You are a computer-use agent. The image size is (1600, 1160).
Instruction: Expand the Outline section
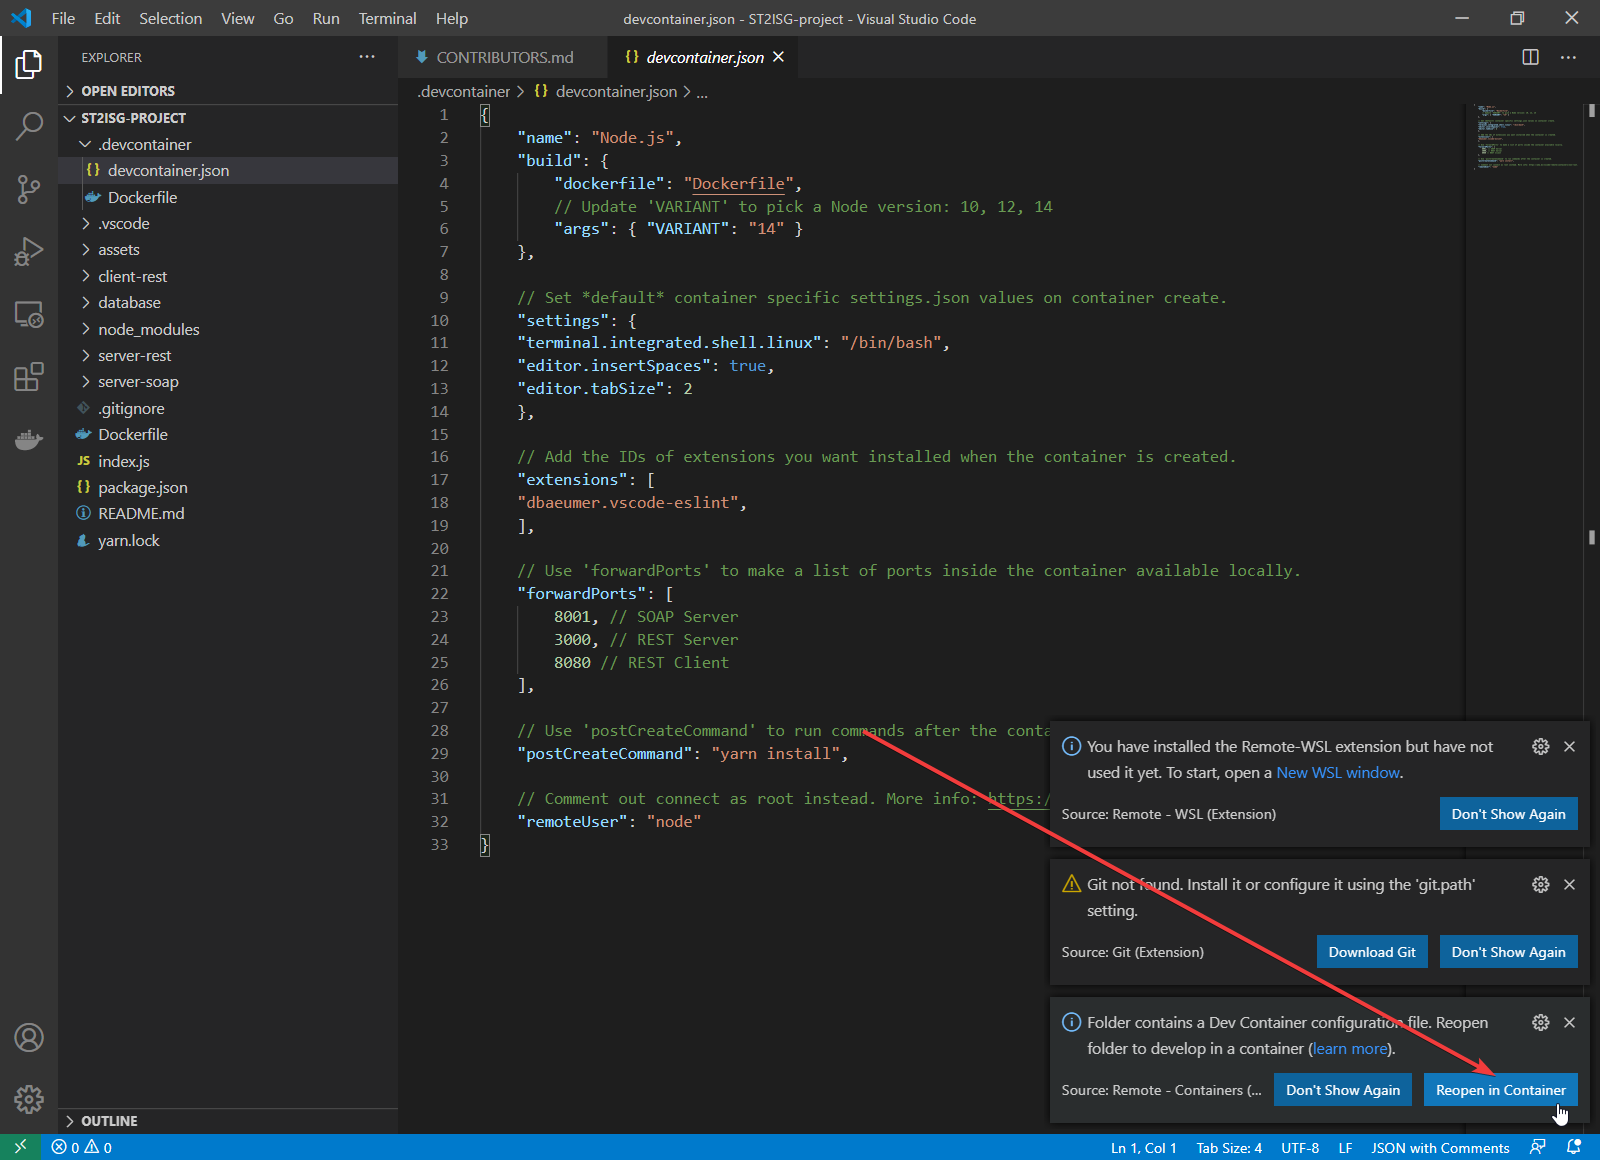point(228,1121)
